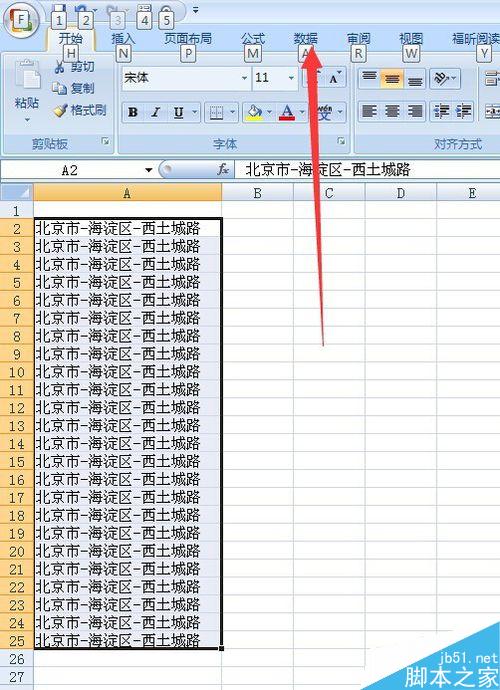The width and height of the screenshot is (500, 690).
Task: Toggle bold formatting
Action: coord(132,112)
